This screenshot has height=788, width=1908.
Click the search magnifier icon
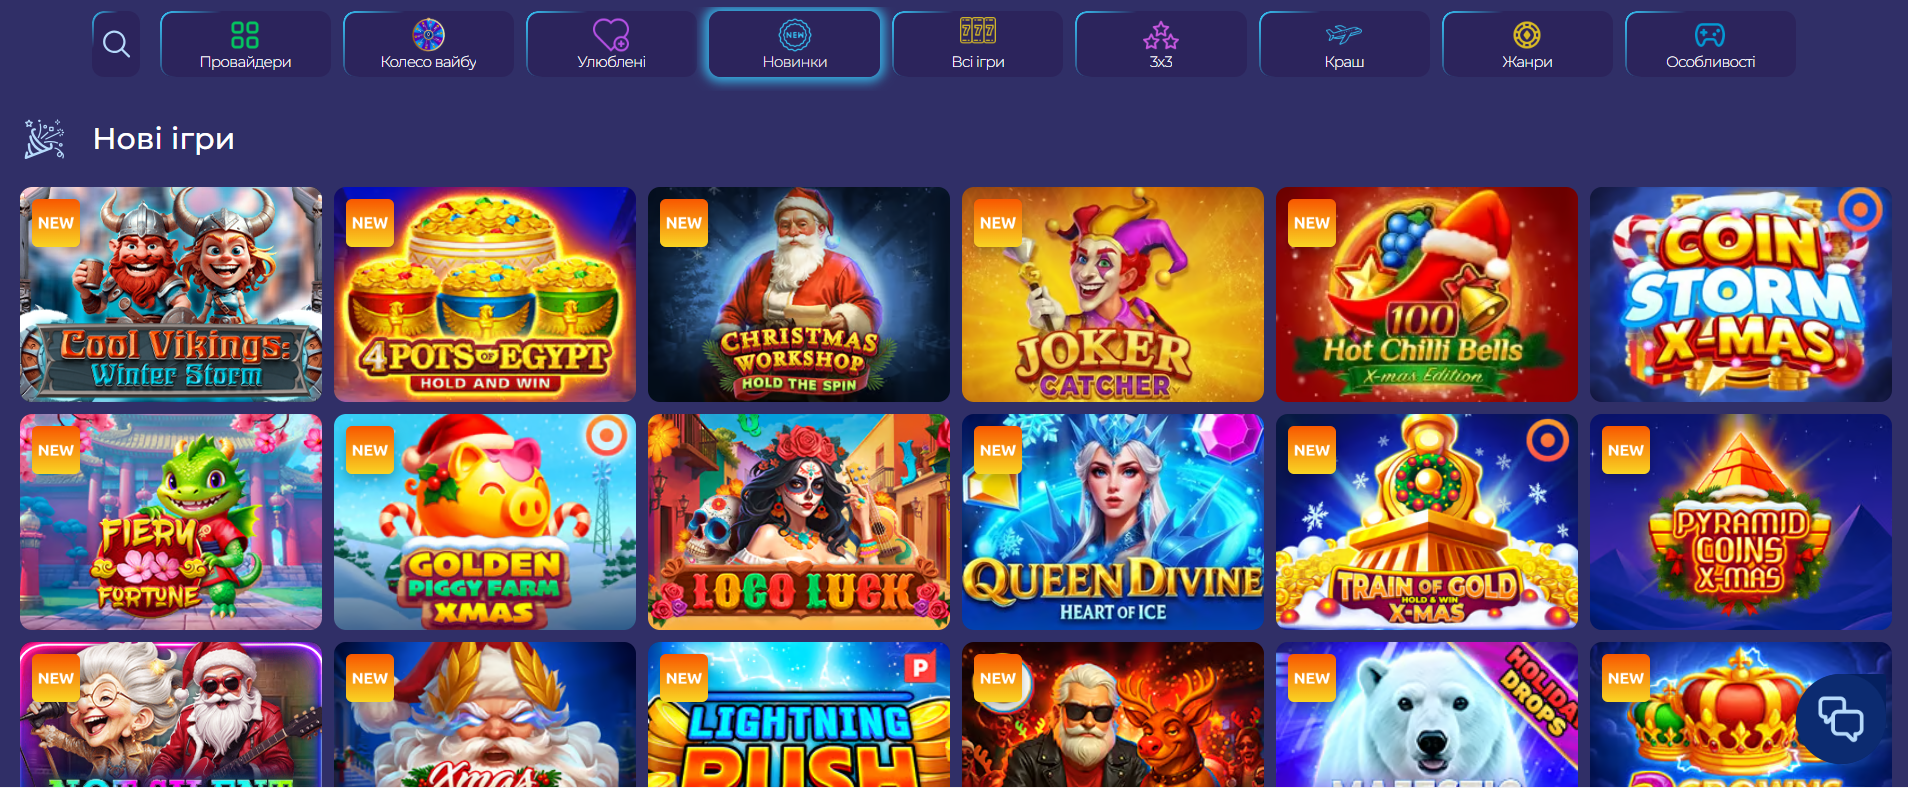pos(116,44)
